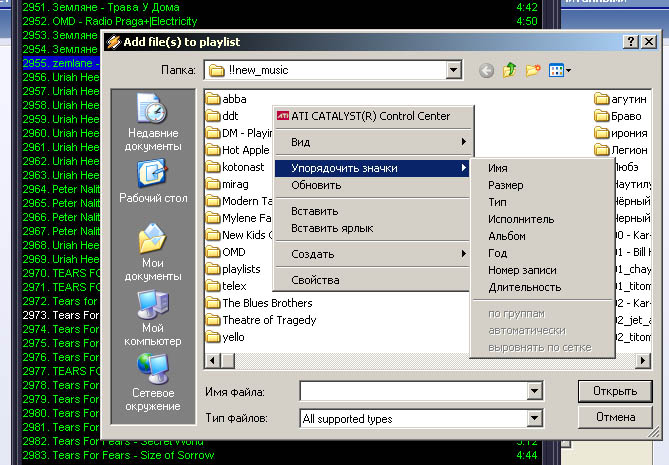Screen dimensions: 669x465
Task: Select playlist track 2983 Size of Sorrow
Action: tap(282, 455)
